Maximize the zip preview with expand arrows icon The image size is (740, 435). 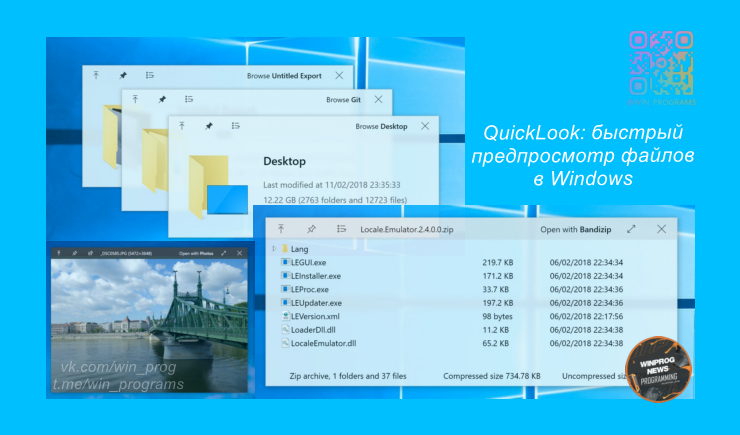[x=631, y=229]
